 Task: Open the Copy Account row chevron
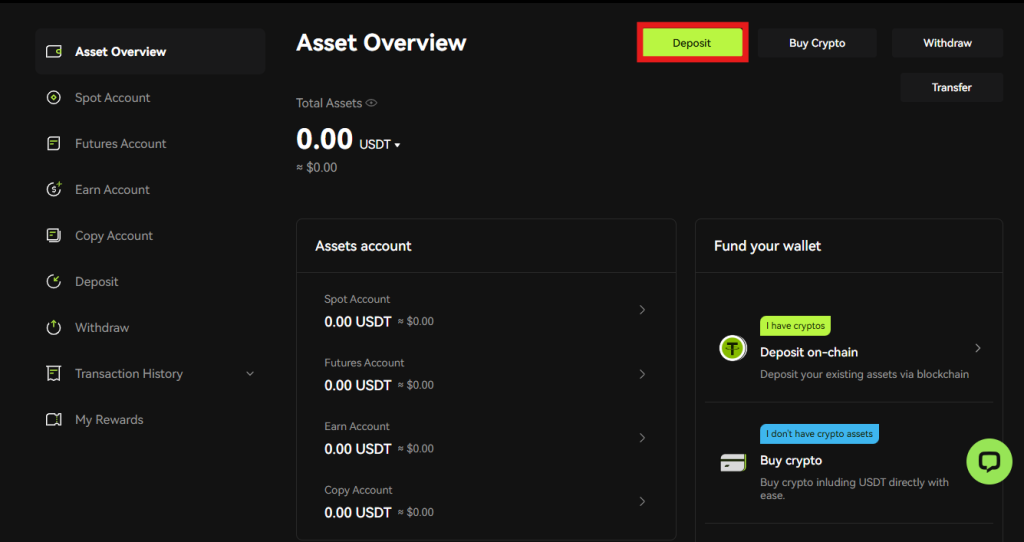(x=642, y=502)
